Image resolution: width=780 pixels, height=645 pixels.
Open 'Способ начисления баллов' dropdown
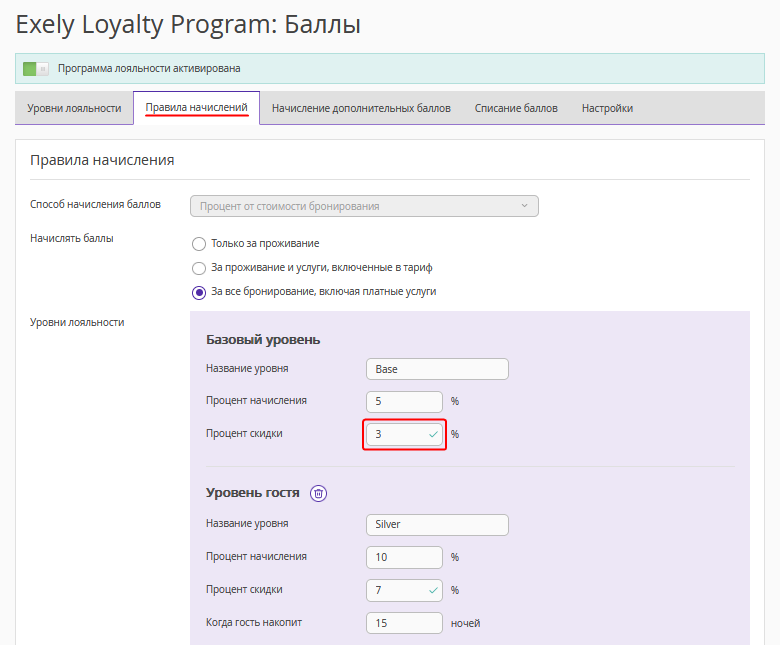point(364,207)
